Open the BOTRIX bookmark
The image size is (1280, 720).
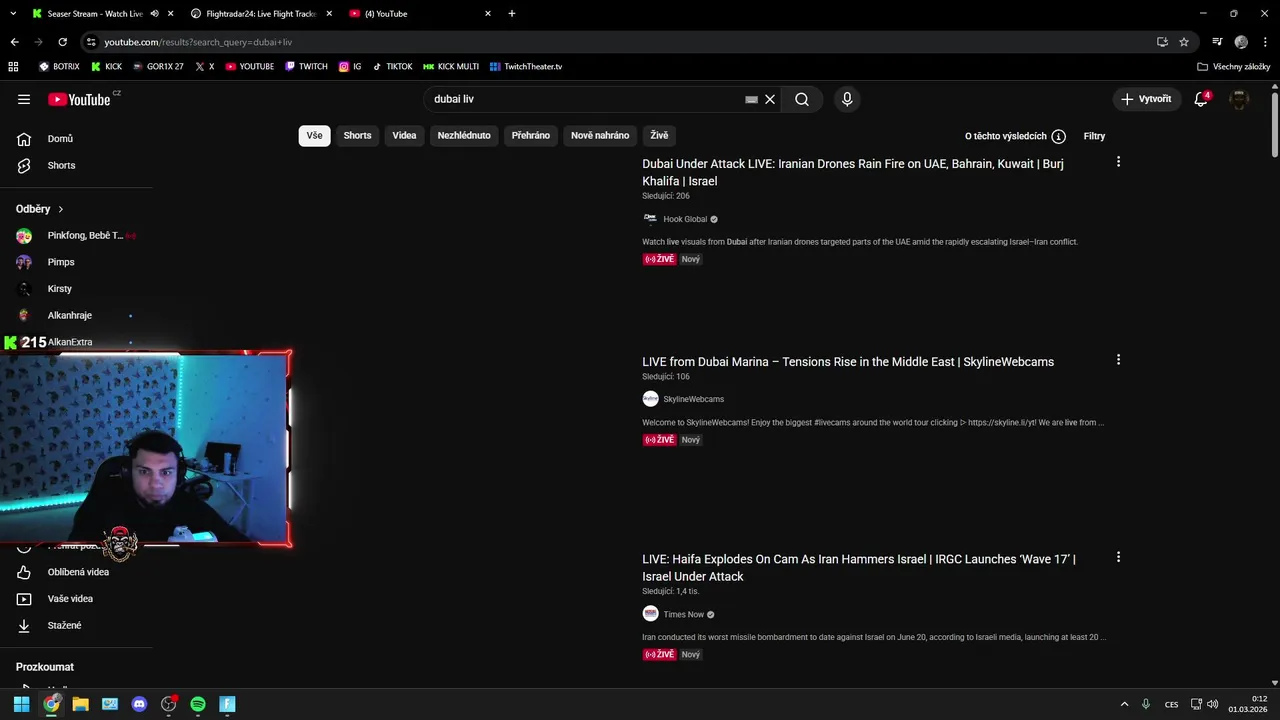[59, 66]
